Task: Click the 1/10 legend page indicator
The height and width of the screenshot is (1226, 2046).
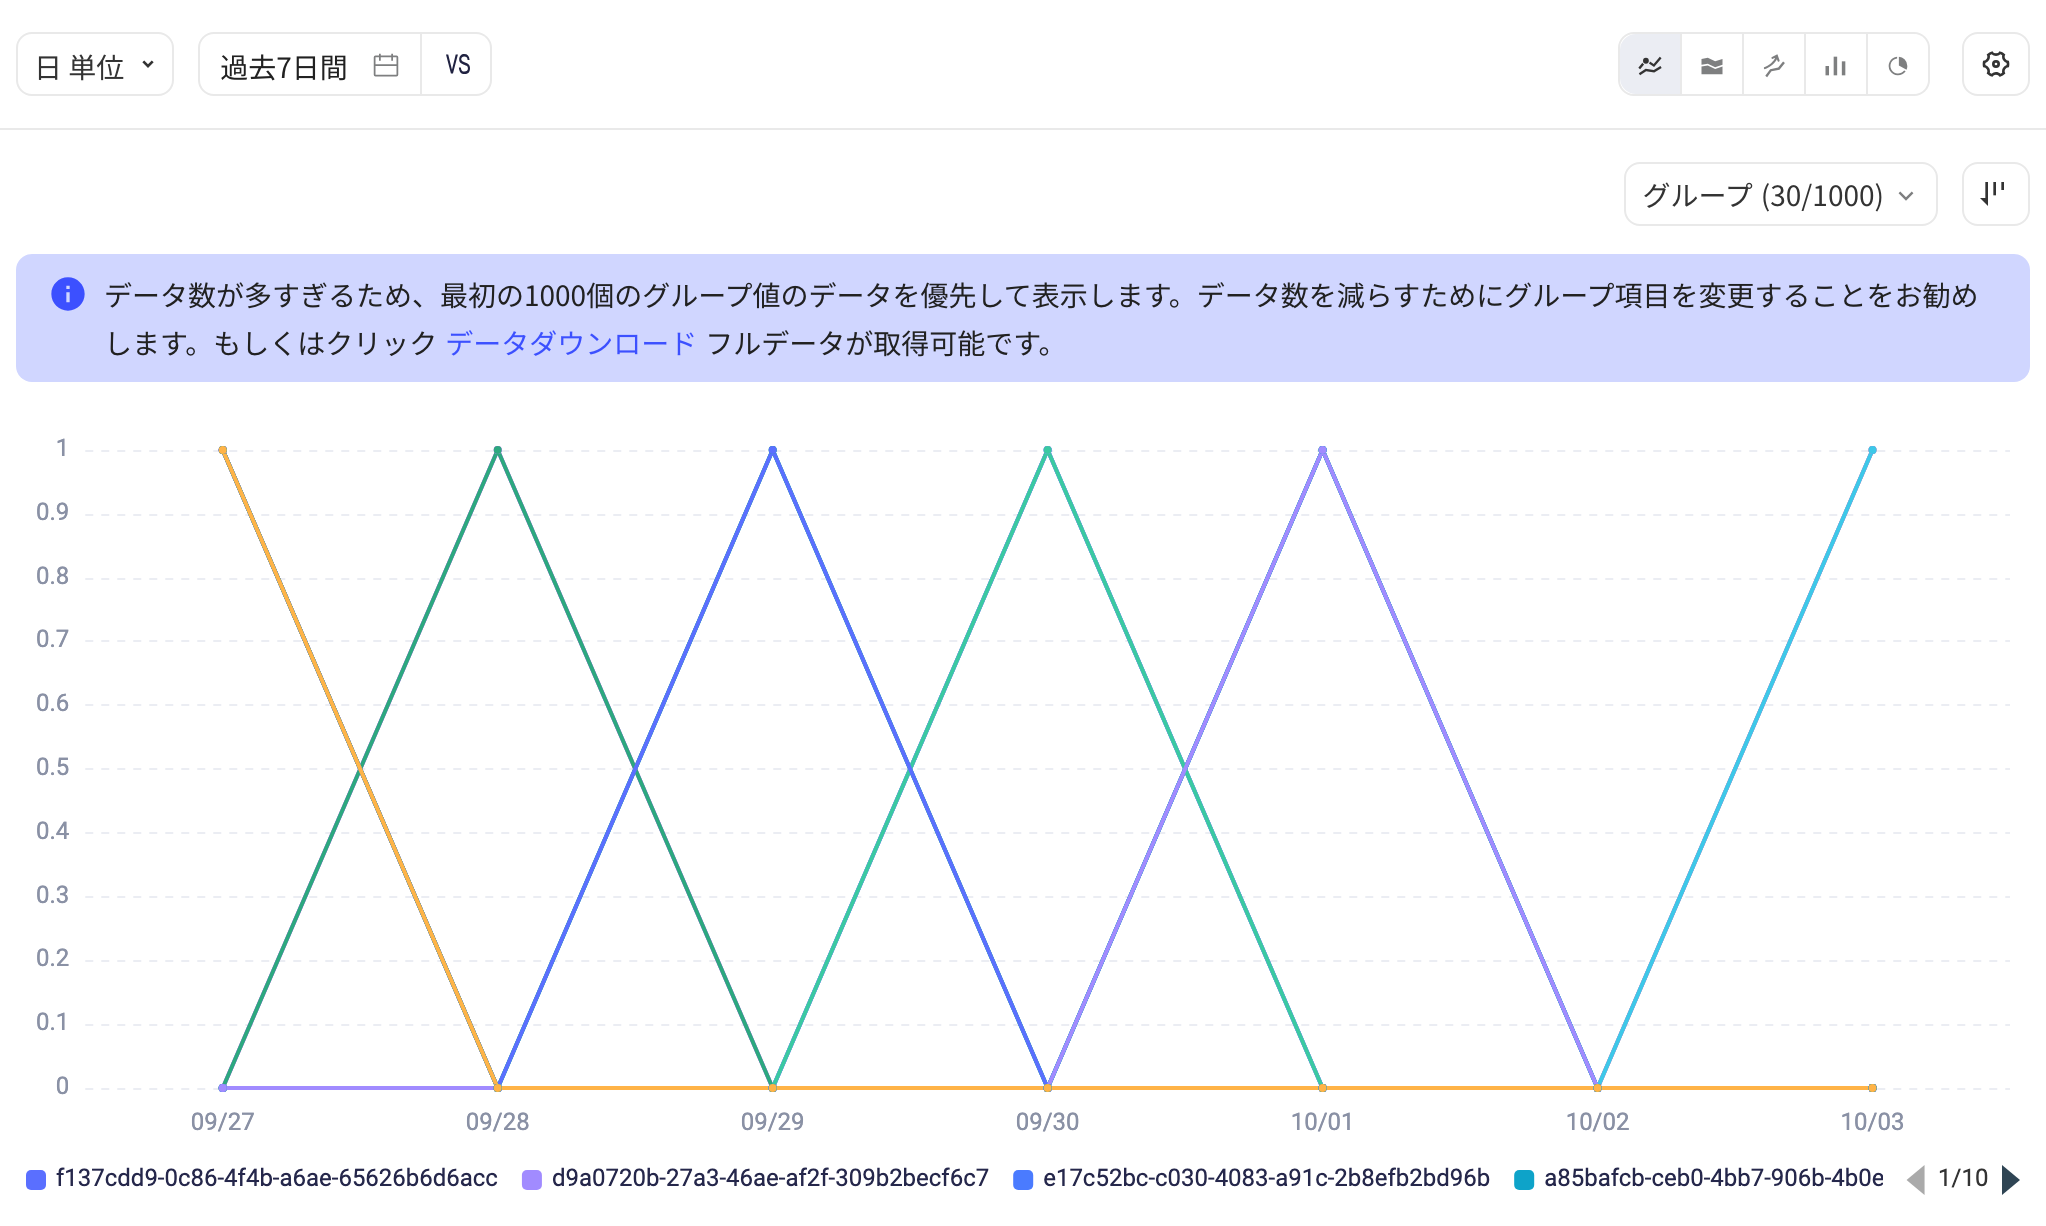Action: pyautogui.click(x=1963, y=1178)
